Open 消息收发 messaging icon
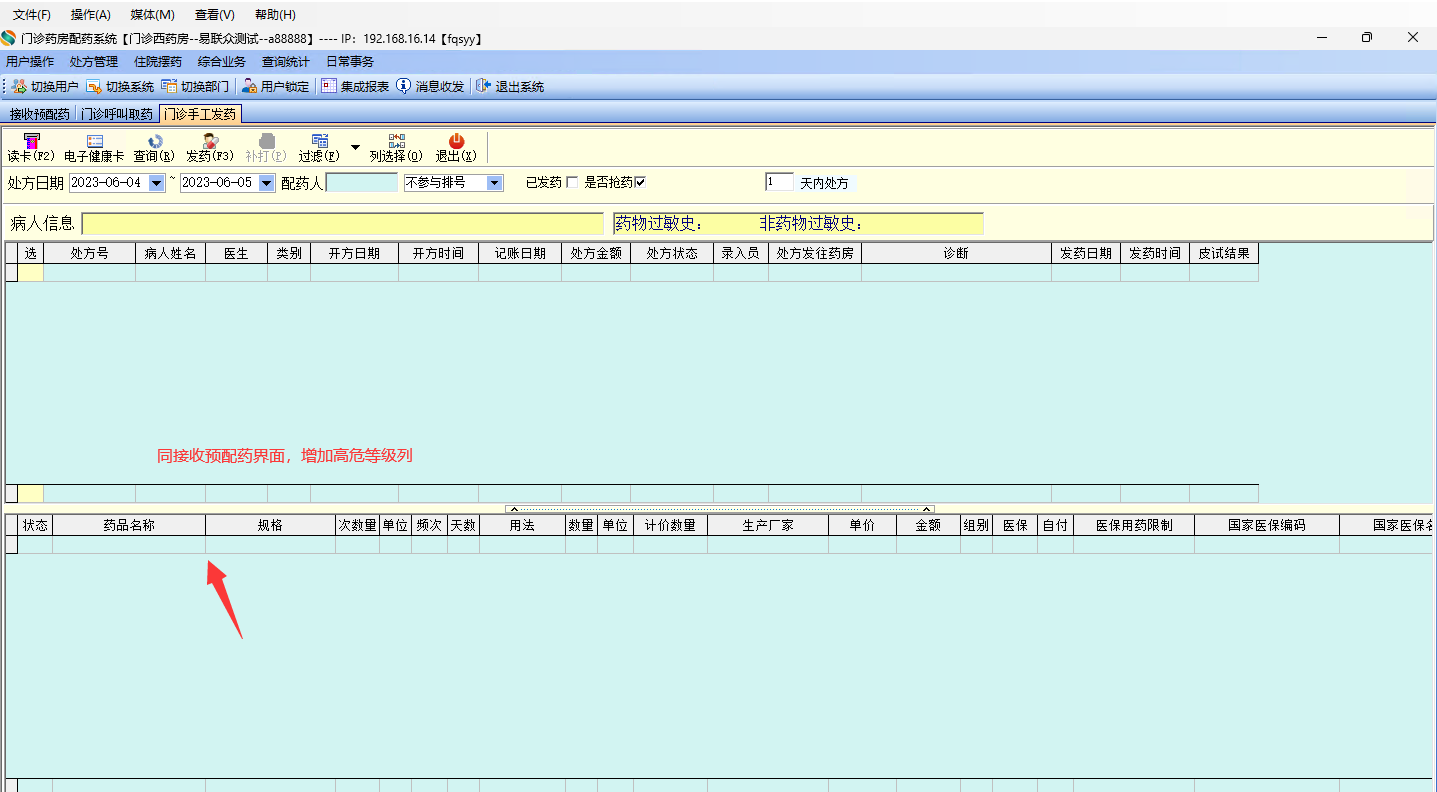Viewport: 1437px width, 792px height. pyautogui.click(x=404, y=87)
